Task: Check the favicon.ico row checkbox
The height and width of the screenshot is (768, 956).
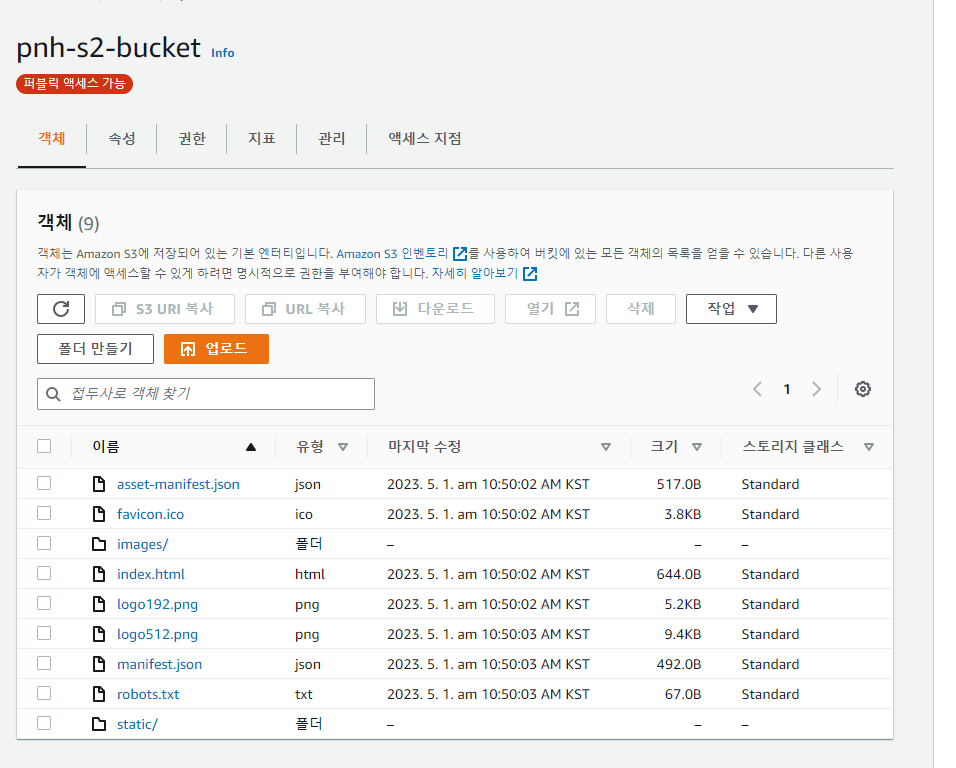Action: tap(44, 513)
